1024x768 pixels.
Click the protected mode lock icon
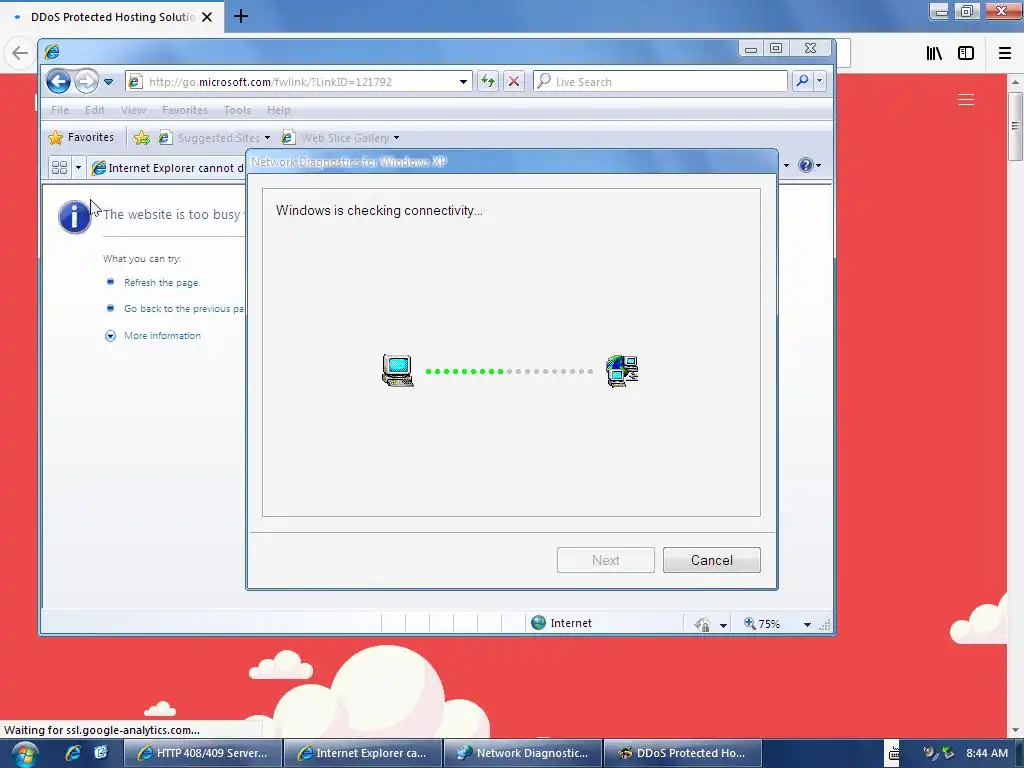(x=703, y=624)
